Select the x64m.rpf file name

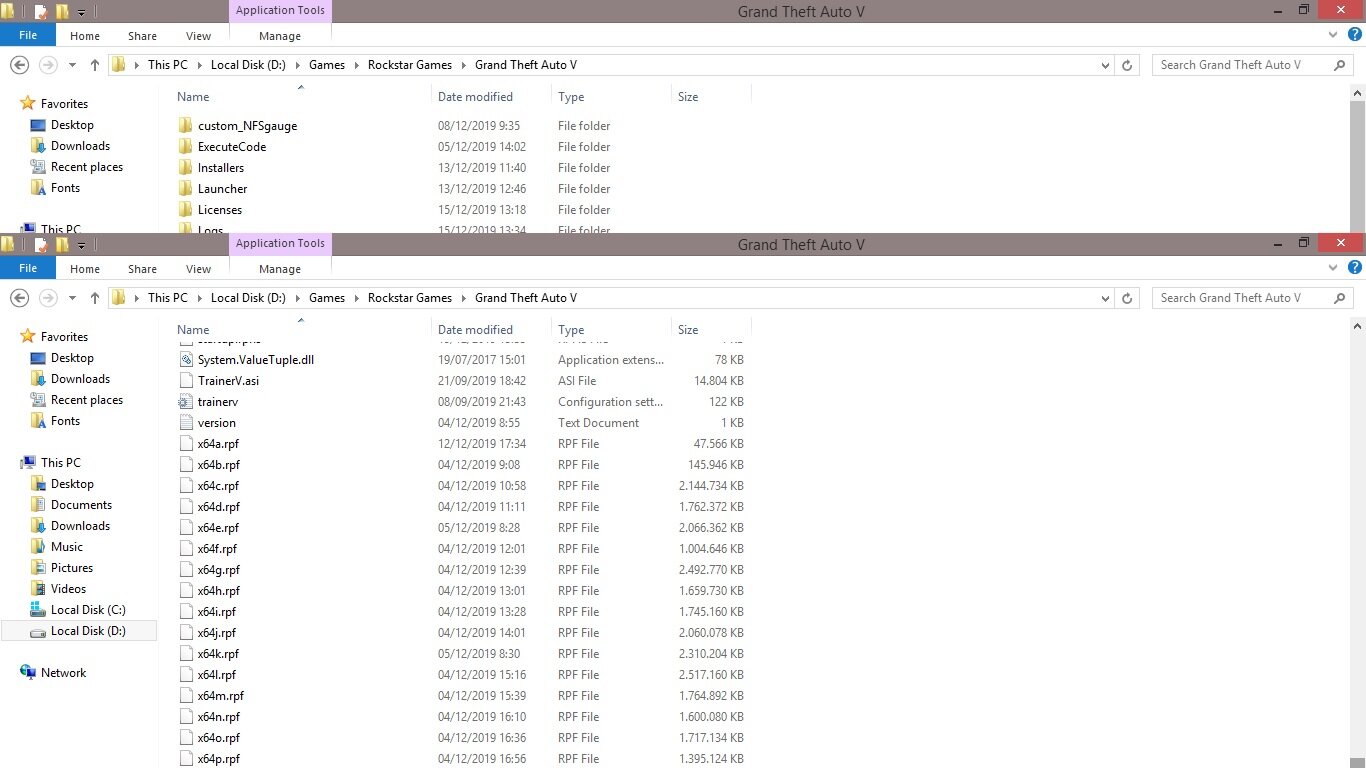click(221, 696)
